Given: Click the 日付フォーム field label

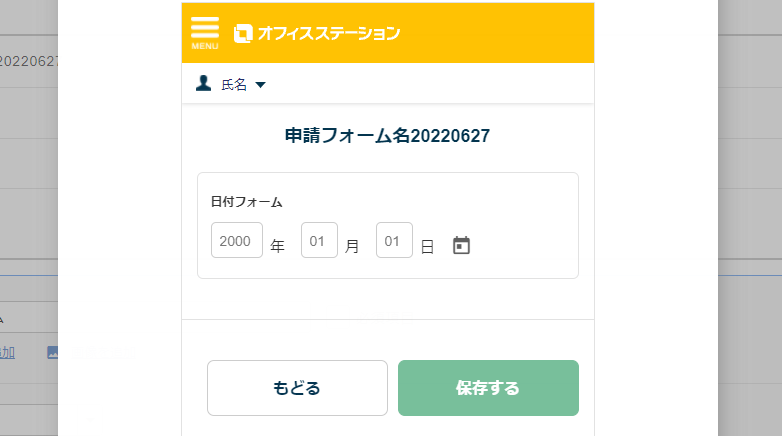Looking at the screenshot, I should (x=246, y=202).
